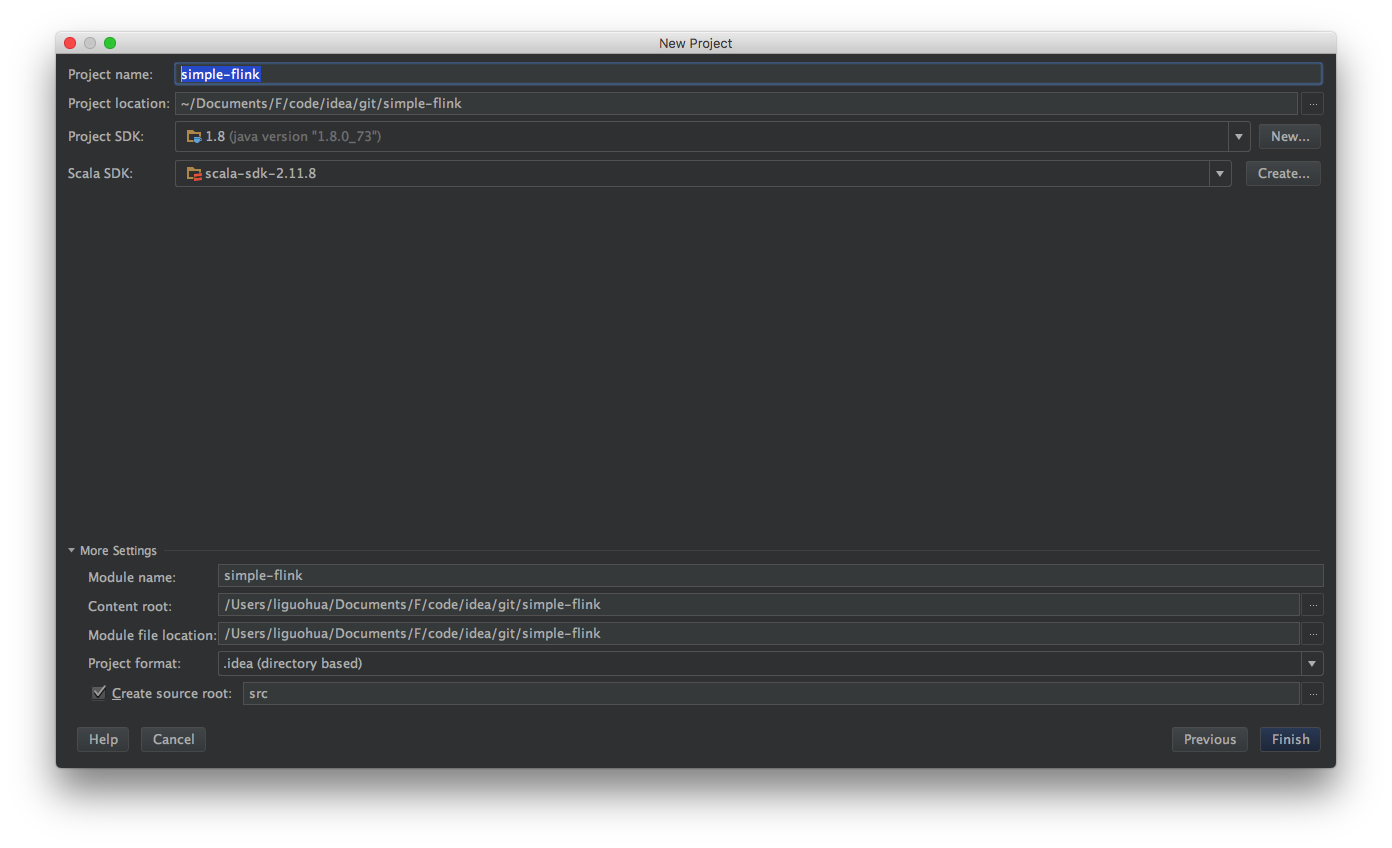Image resolution: width=1392 pixels, height=848 pixels.
Task: Open the Scala SDK dropdown
Action: pos(1220,173)
